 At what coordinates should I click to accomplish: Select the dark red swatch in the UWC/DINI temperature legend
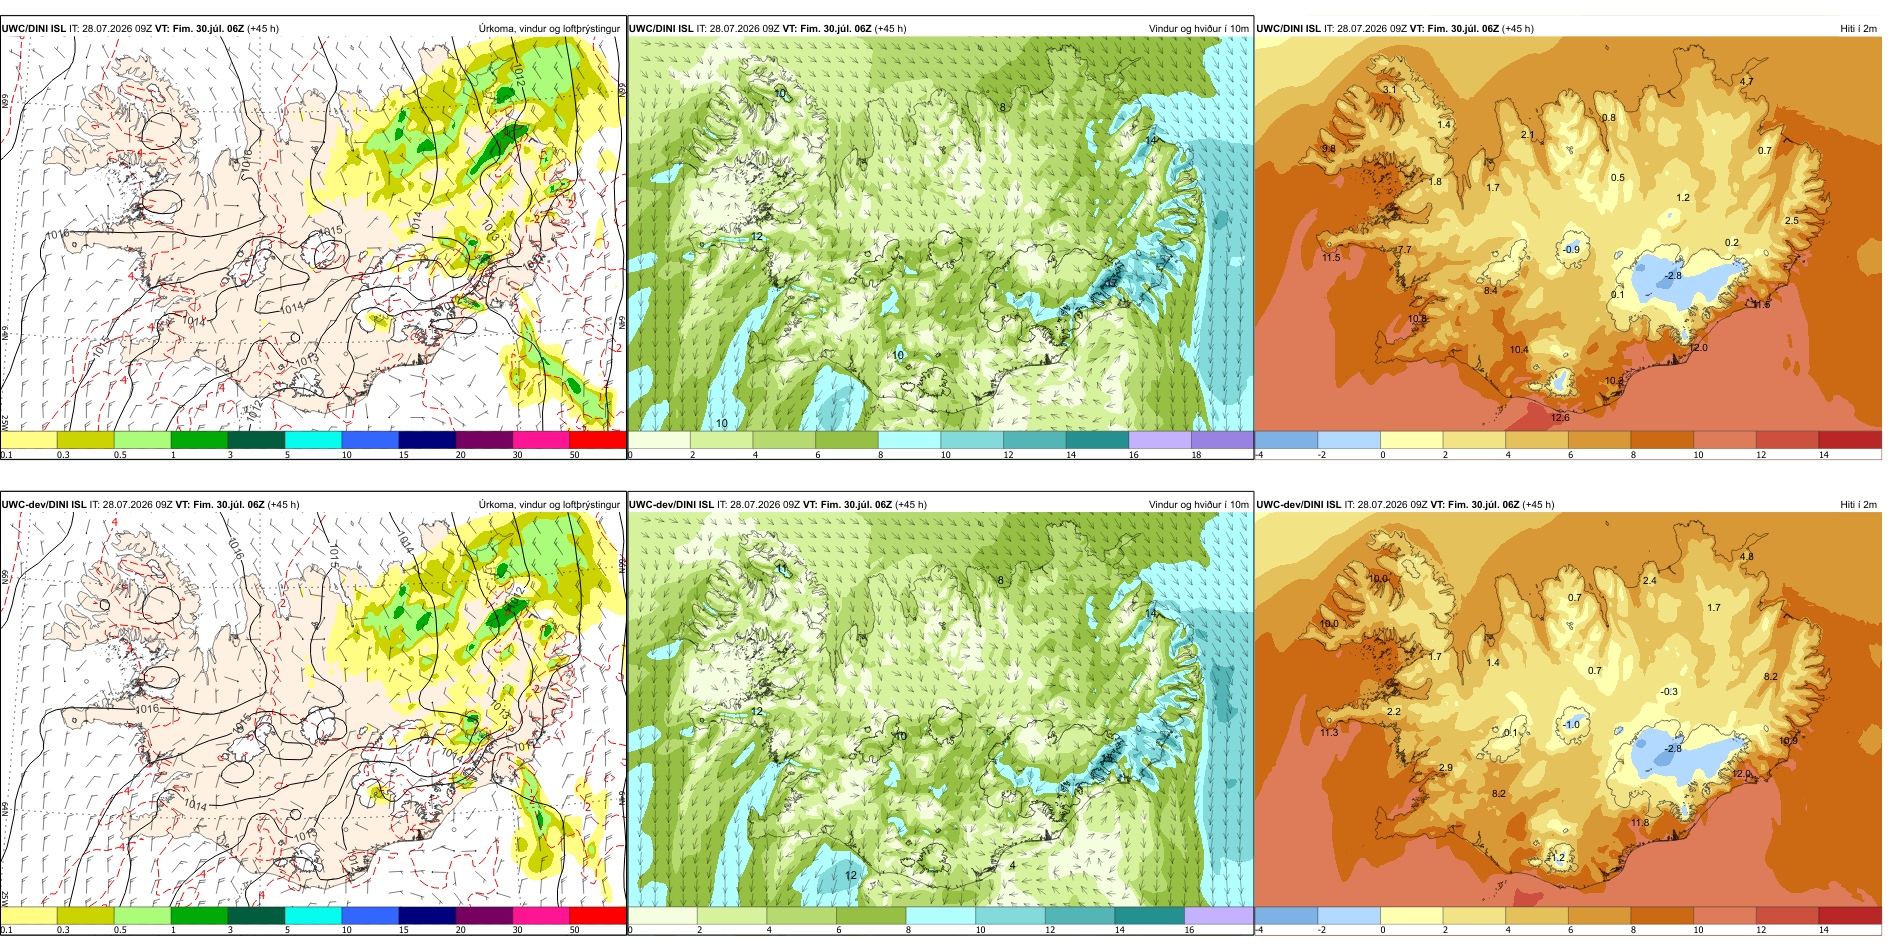(x=1850, y=439)
